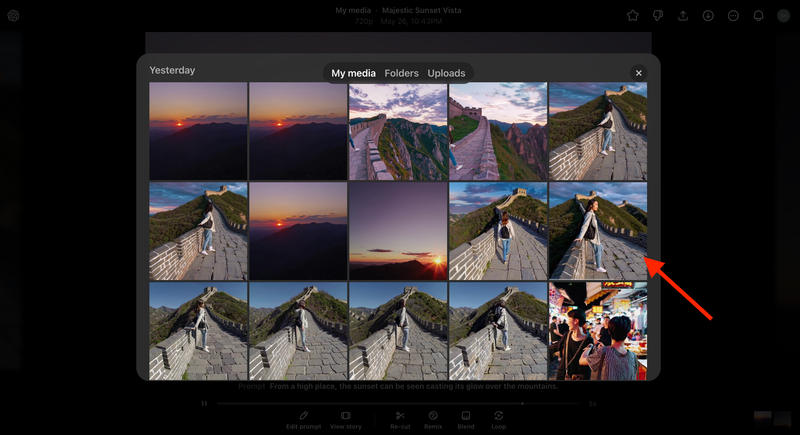Switch to the Folders tab
This screenshot has height=435, width=800.
[402, 73]
